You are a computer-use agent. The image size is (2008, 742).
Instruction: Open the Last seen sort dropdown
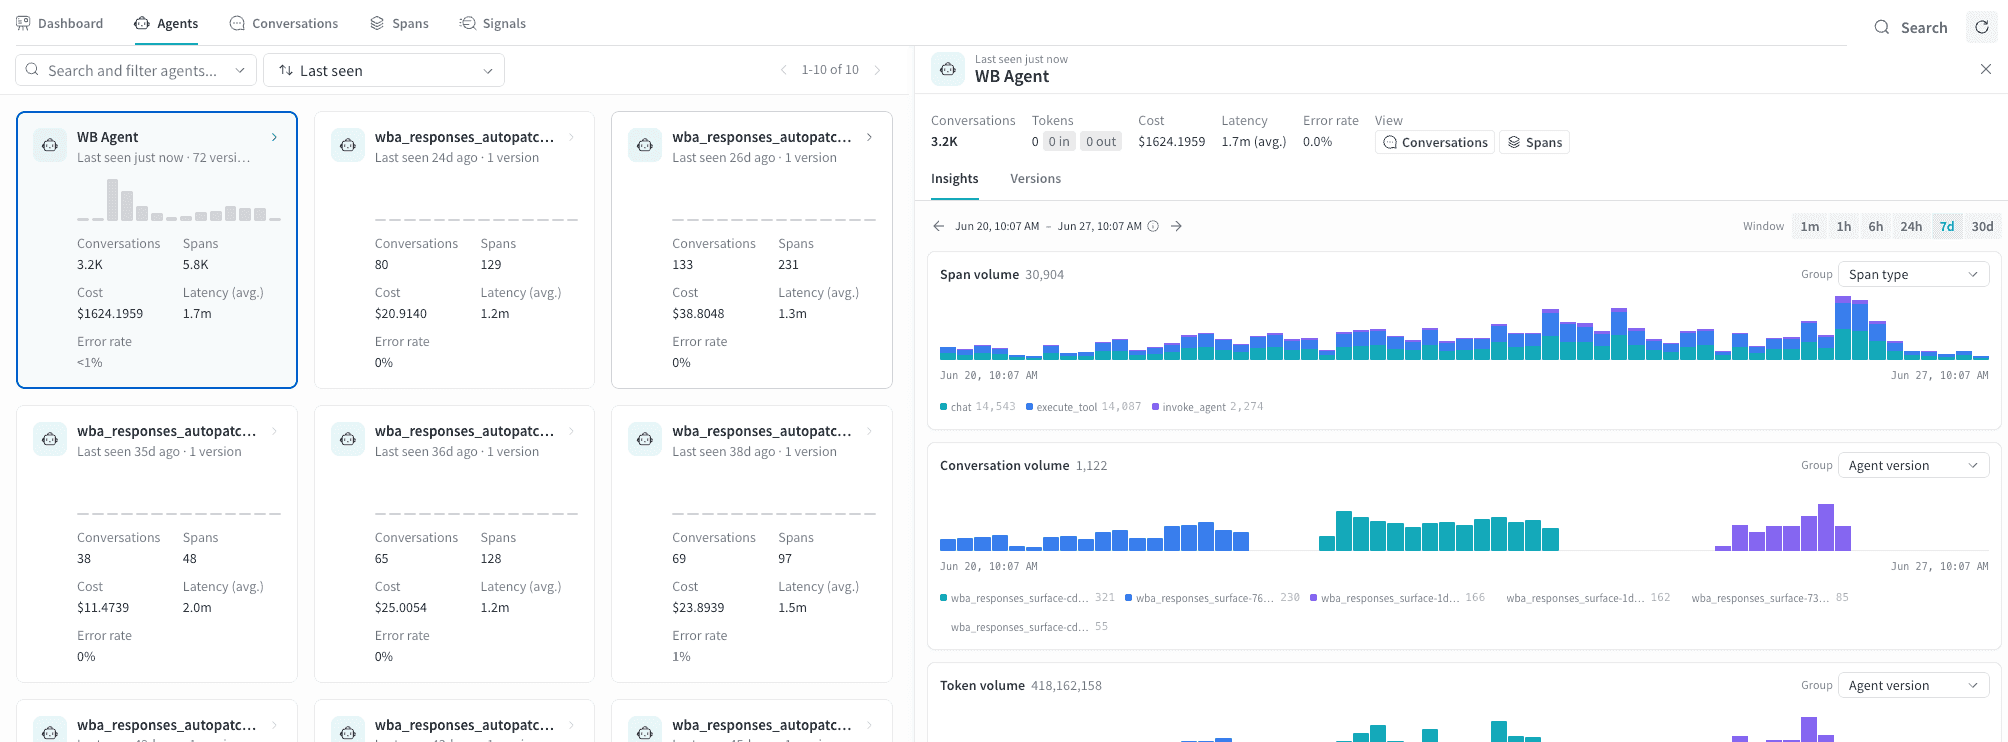384,70
